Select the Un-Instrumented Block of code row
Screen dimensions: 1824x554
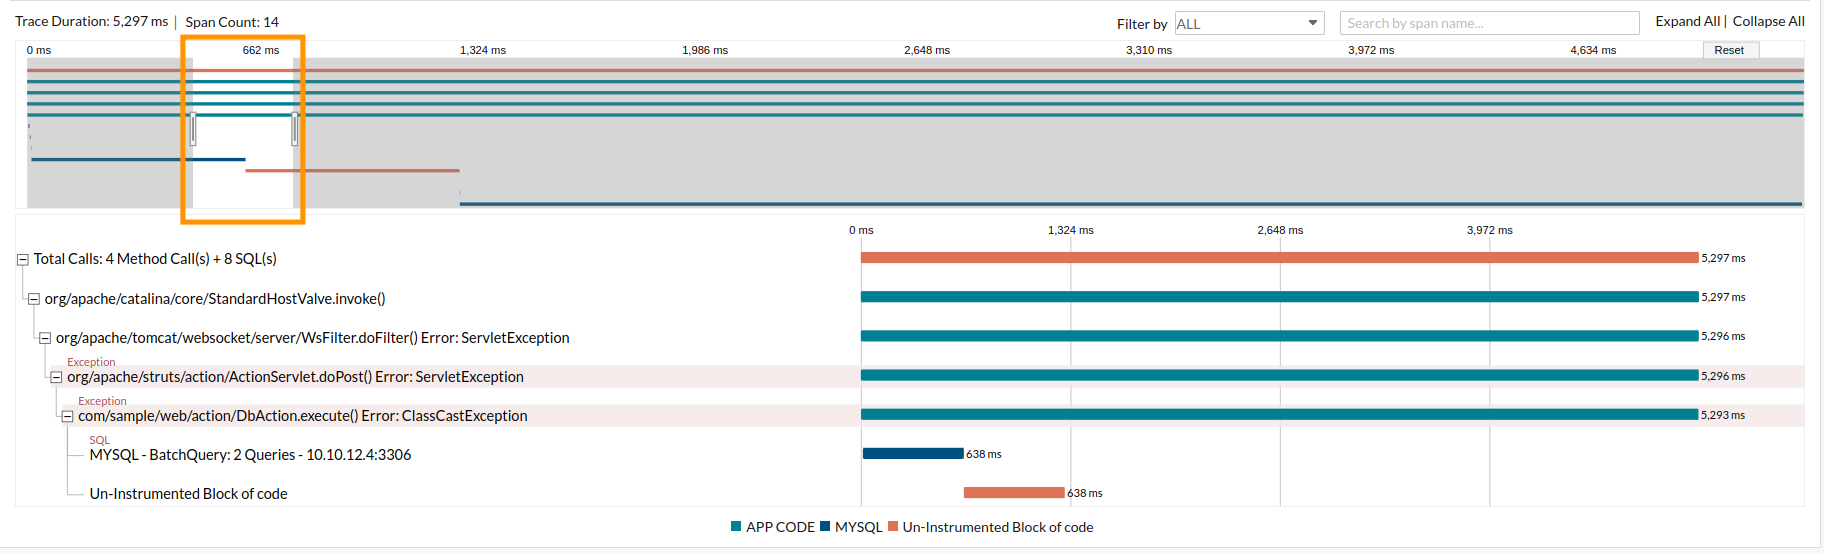click(188, 494)
